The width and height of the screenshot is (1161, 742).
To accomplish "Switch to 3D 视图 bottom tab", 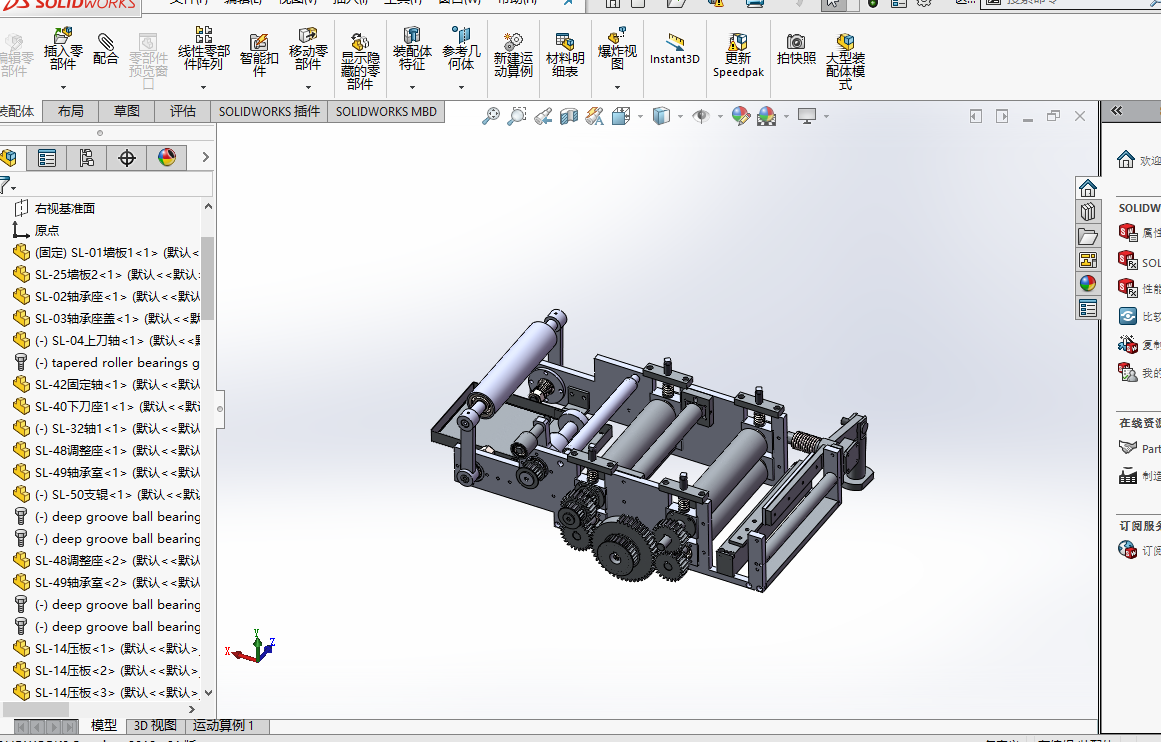I will (155, 726).
